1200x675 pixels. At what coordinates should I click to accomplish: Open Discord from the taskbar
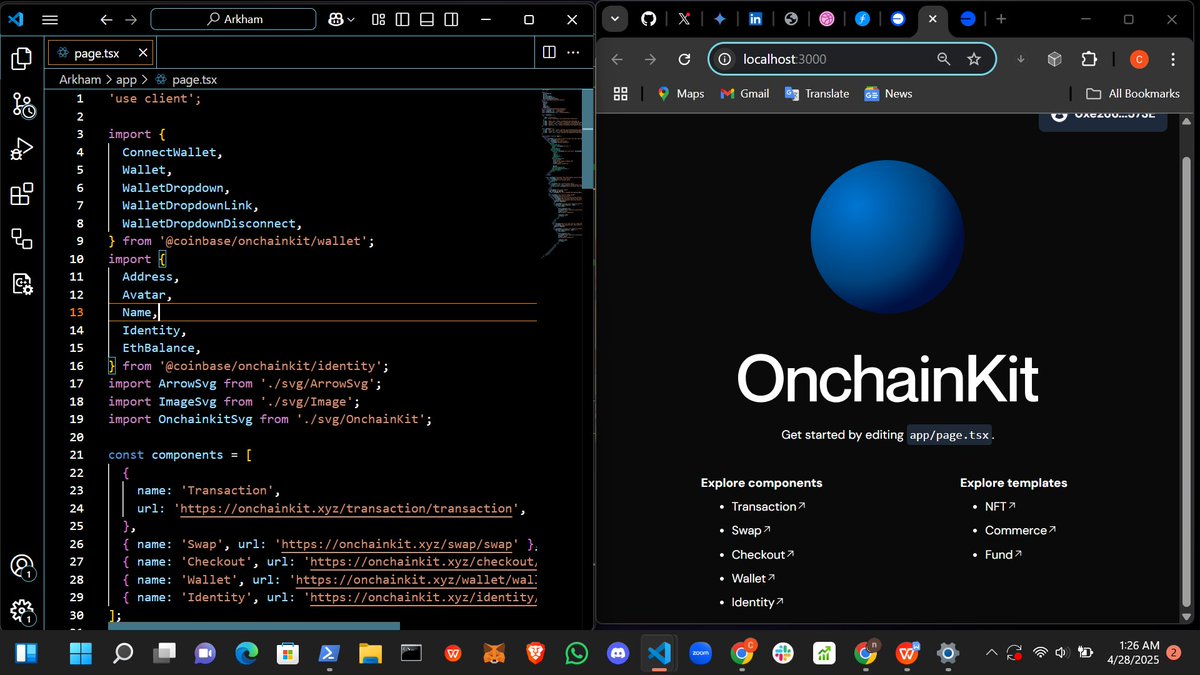(617, 653)
